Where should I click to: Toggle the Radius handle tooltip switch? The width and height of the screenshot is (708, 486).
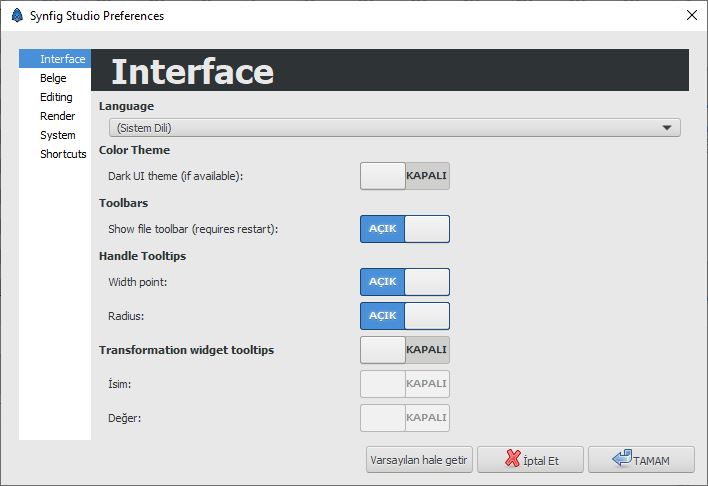pyautogui.click(x=405, y=316)
